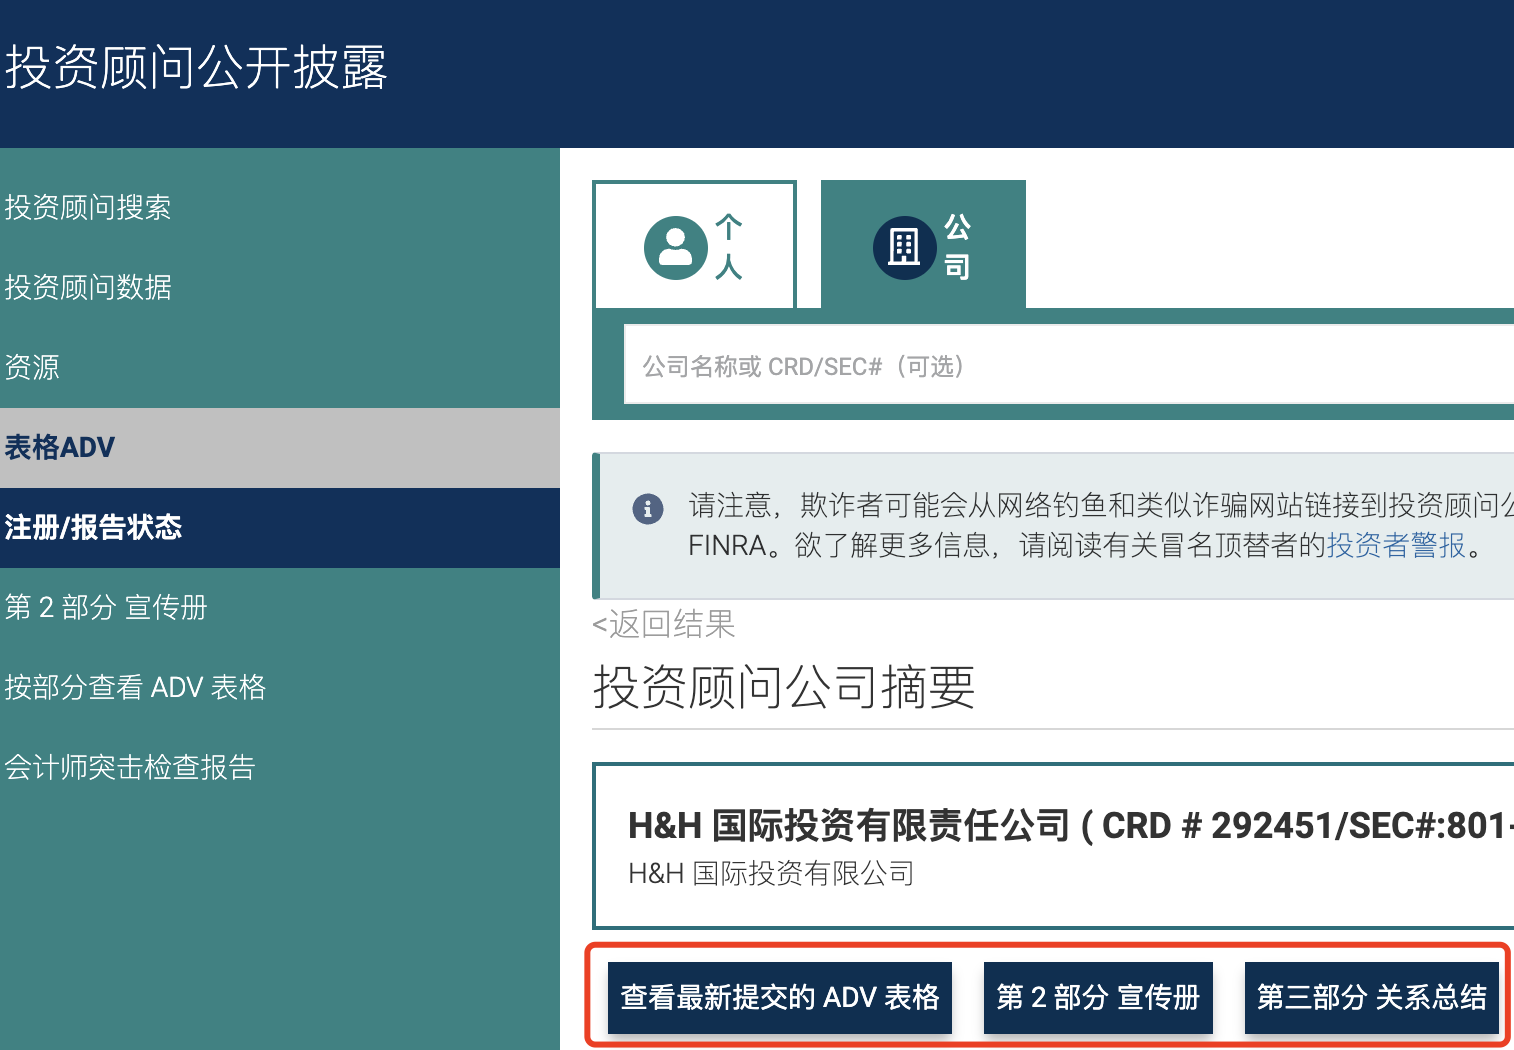Click the company name or CRD/SEC# search field
This screenshot has height=1050, width=1514.
(1068, 365)
